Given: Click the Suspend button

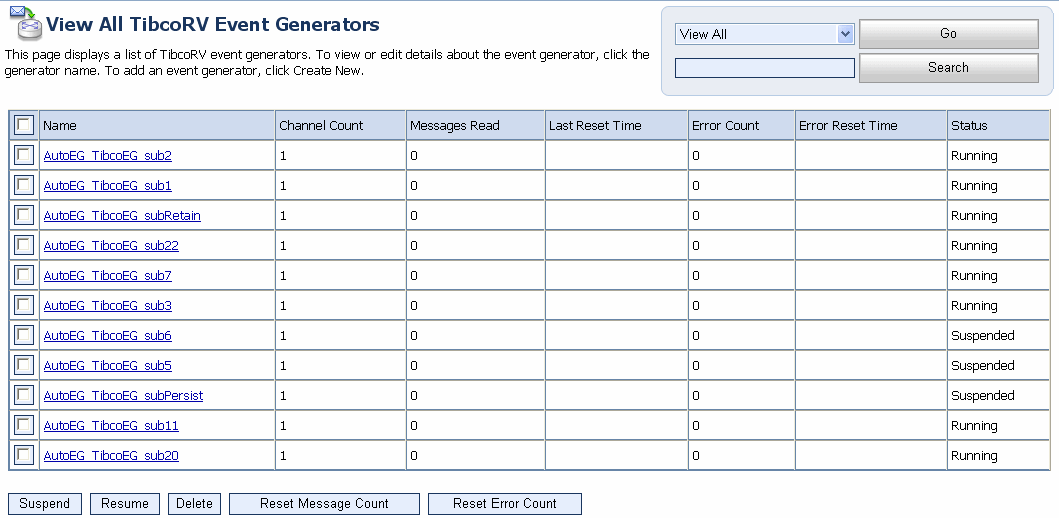Looking at the screenshot, I should (x=45, y=504).
